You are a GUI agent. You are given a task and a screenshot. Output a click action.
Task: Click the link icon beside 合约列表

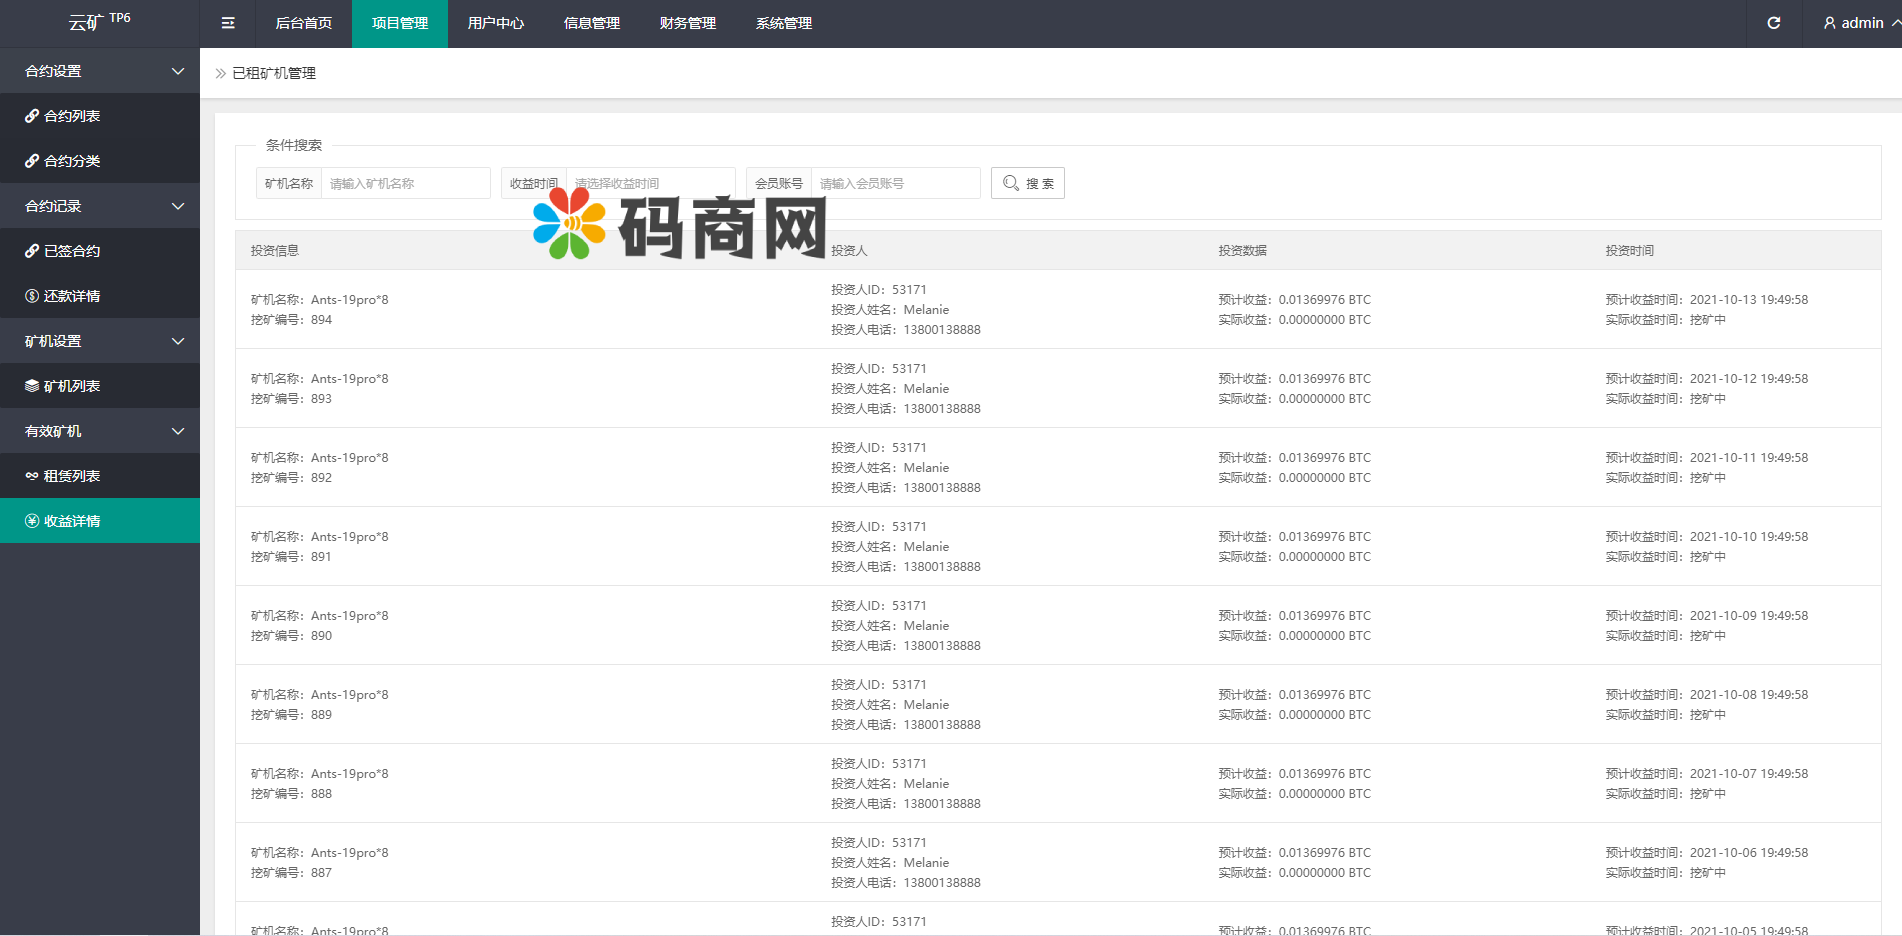tap(32, 116)
